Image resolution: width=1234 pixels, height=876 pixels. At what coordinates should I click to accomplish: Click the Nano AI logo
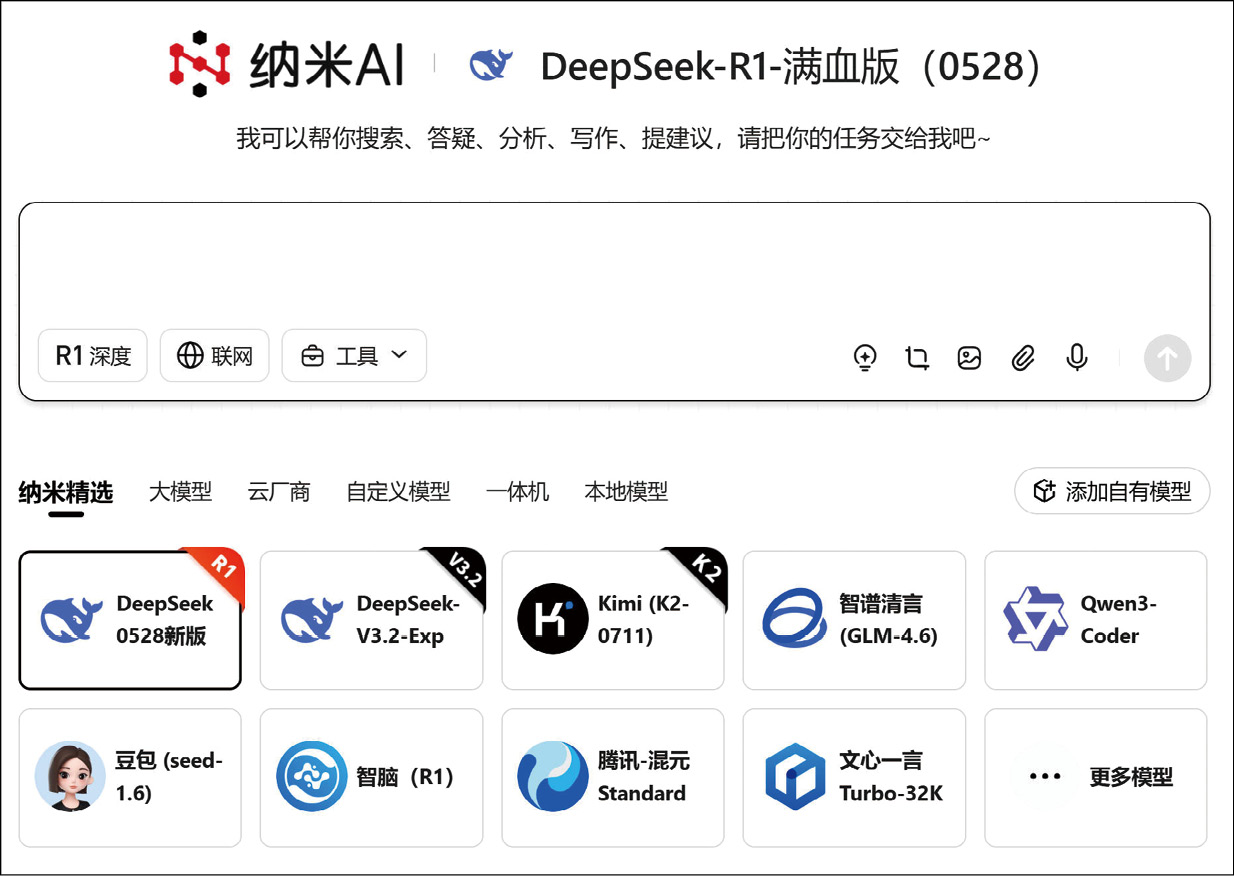287,66
